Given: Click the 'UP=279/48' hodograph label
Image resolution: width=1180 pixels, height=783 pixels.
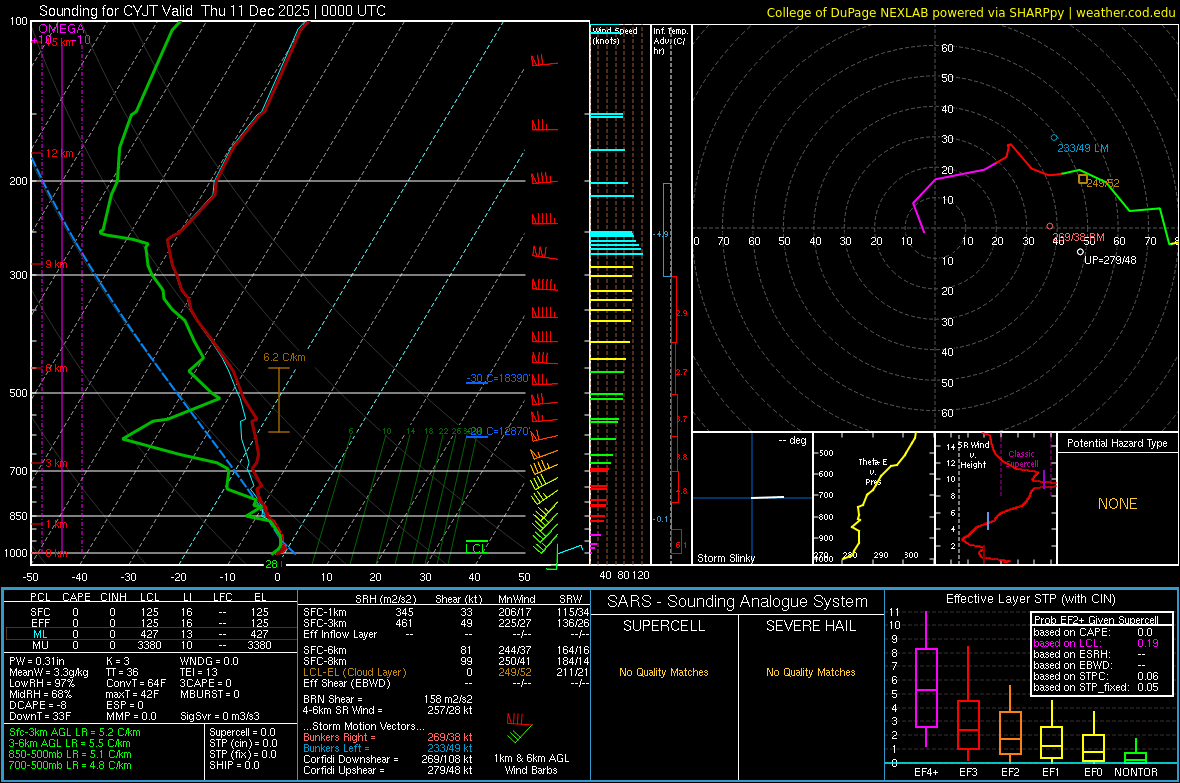Looking at the screenshot, I should pos(1110,260).
